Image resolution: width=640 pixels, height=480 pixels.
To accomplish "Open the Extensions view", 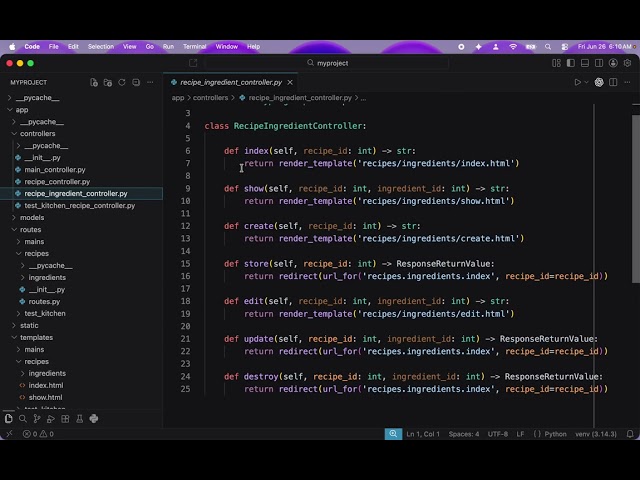I will (x=65, y=419).
